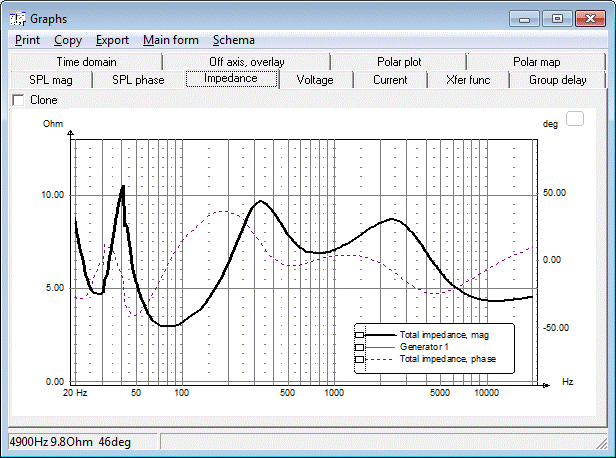Click the '500' frequency axis label
This screenshot has width=616, height=458.
[287, 392]
